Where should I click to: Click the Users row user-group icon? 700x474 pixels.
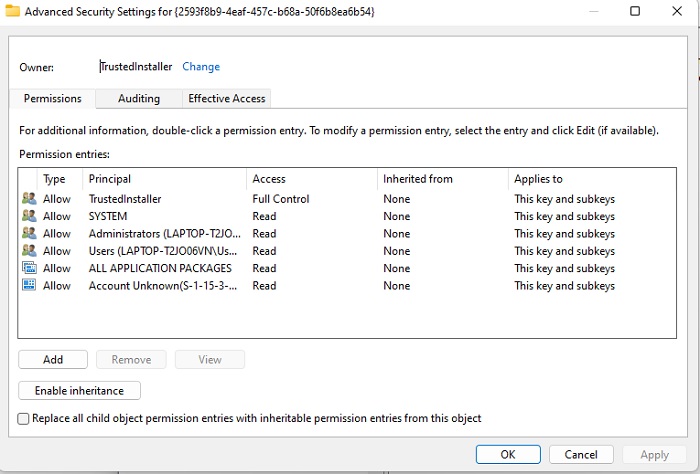(x=29, y=250)
